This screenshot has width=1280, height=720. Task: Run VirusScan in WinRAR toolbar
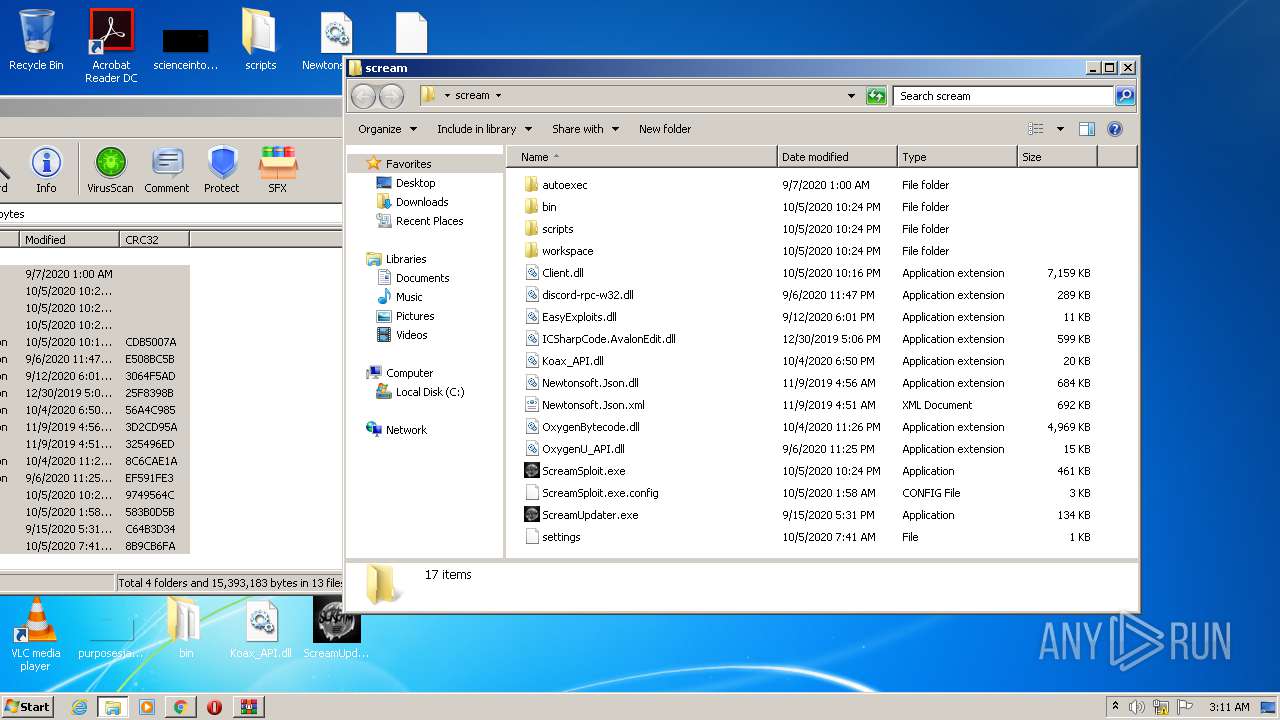[x=110, y=170]
